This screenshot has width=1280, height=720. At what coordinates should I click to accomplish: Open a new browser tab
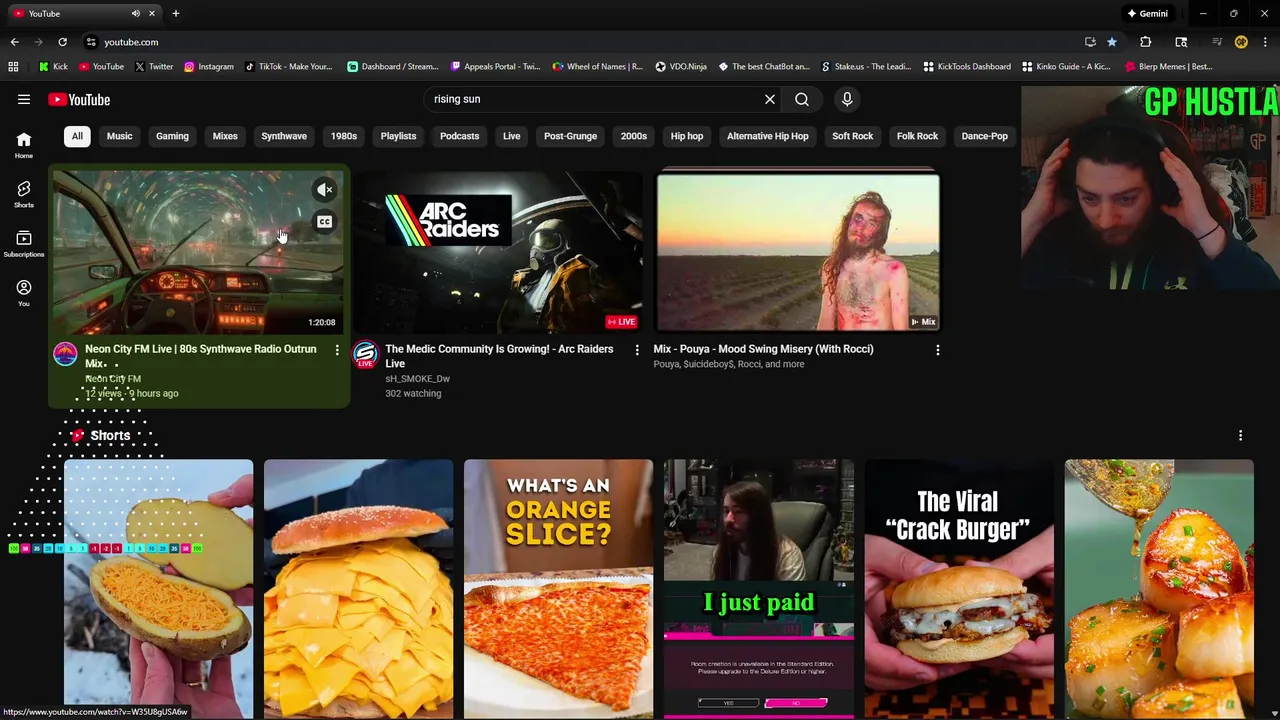point(175,13)
